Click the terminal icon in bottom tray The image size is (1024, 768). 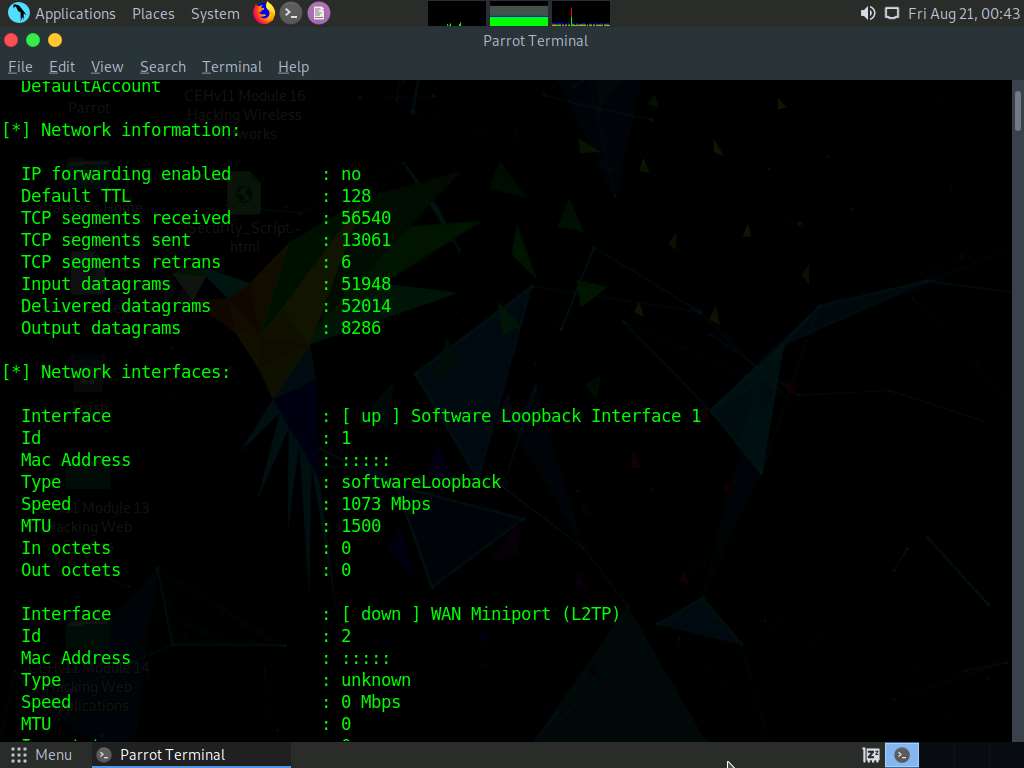click(902, 756)
